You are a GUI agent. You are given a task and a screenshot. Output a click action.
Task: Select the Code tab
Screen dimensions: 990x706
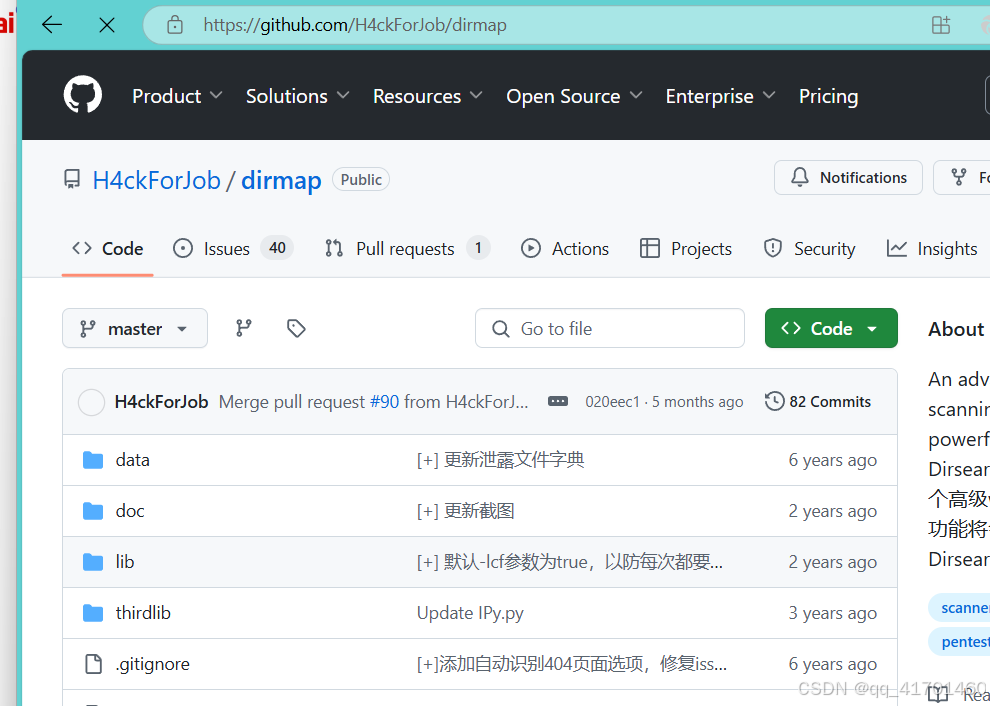[107, 249]
